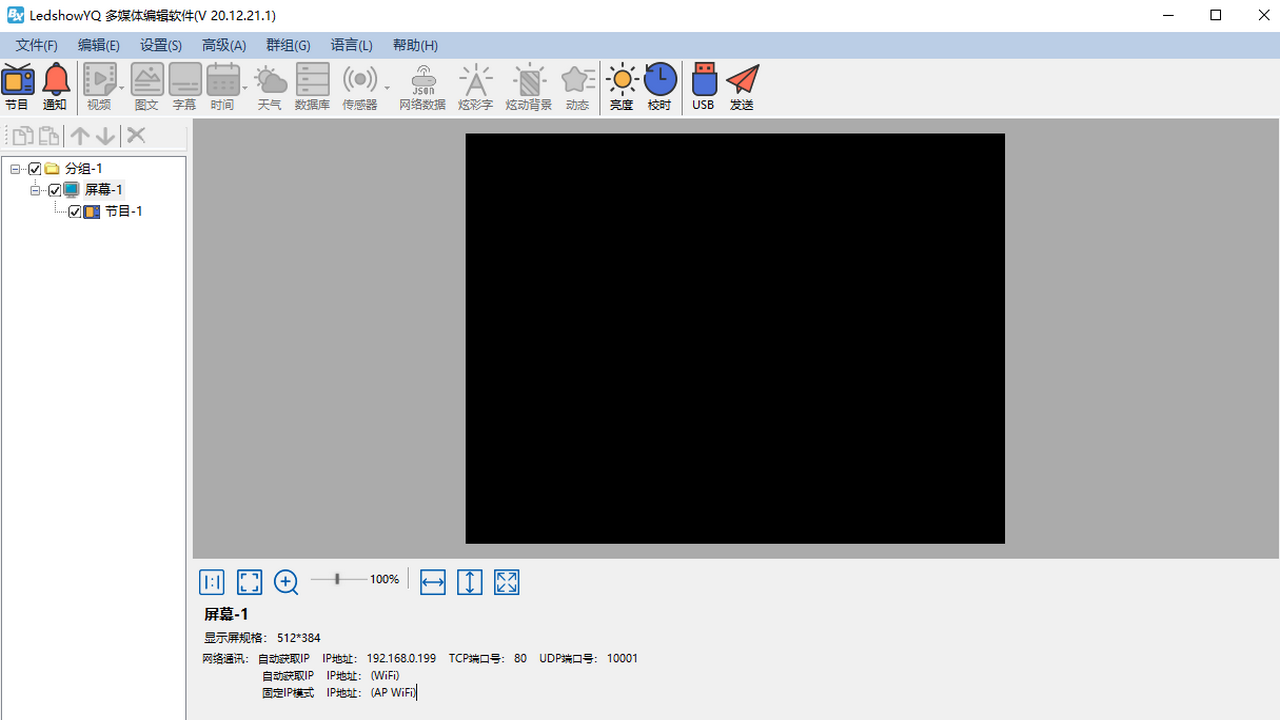Click the 节目 (Program) toolbar icon
The height and width of the screenshot is (720, 1280).
[x=18, y=86]
